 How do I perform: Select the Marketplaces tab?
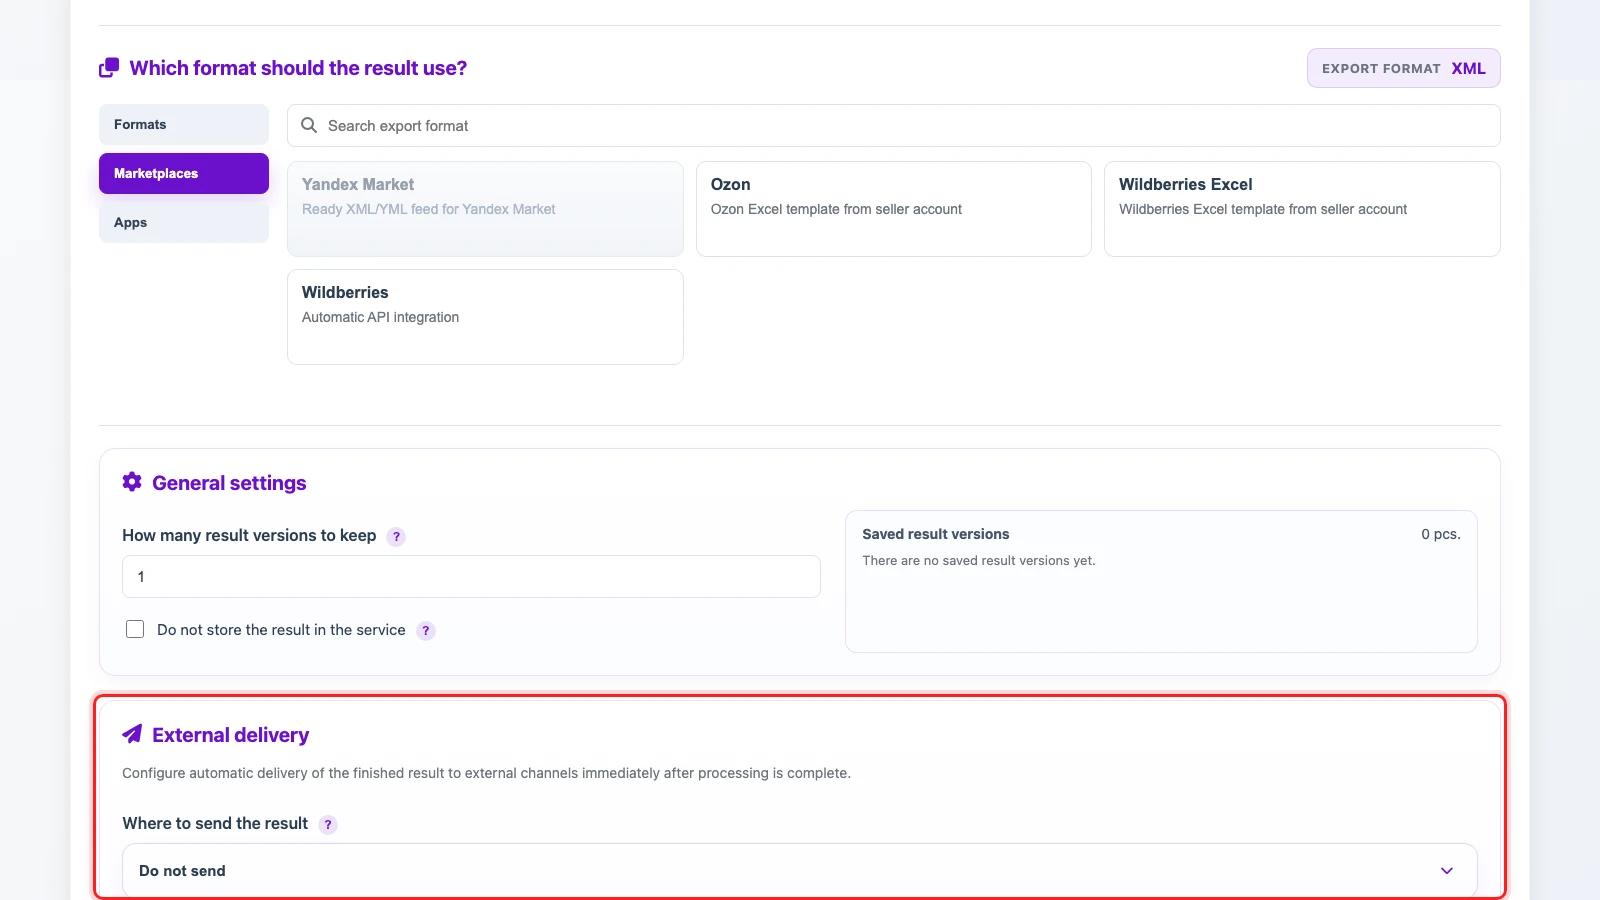pos(184,173)
